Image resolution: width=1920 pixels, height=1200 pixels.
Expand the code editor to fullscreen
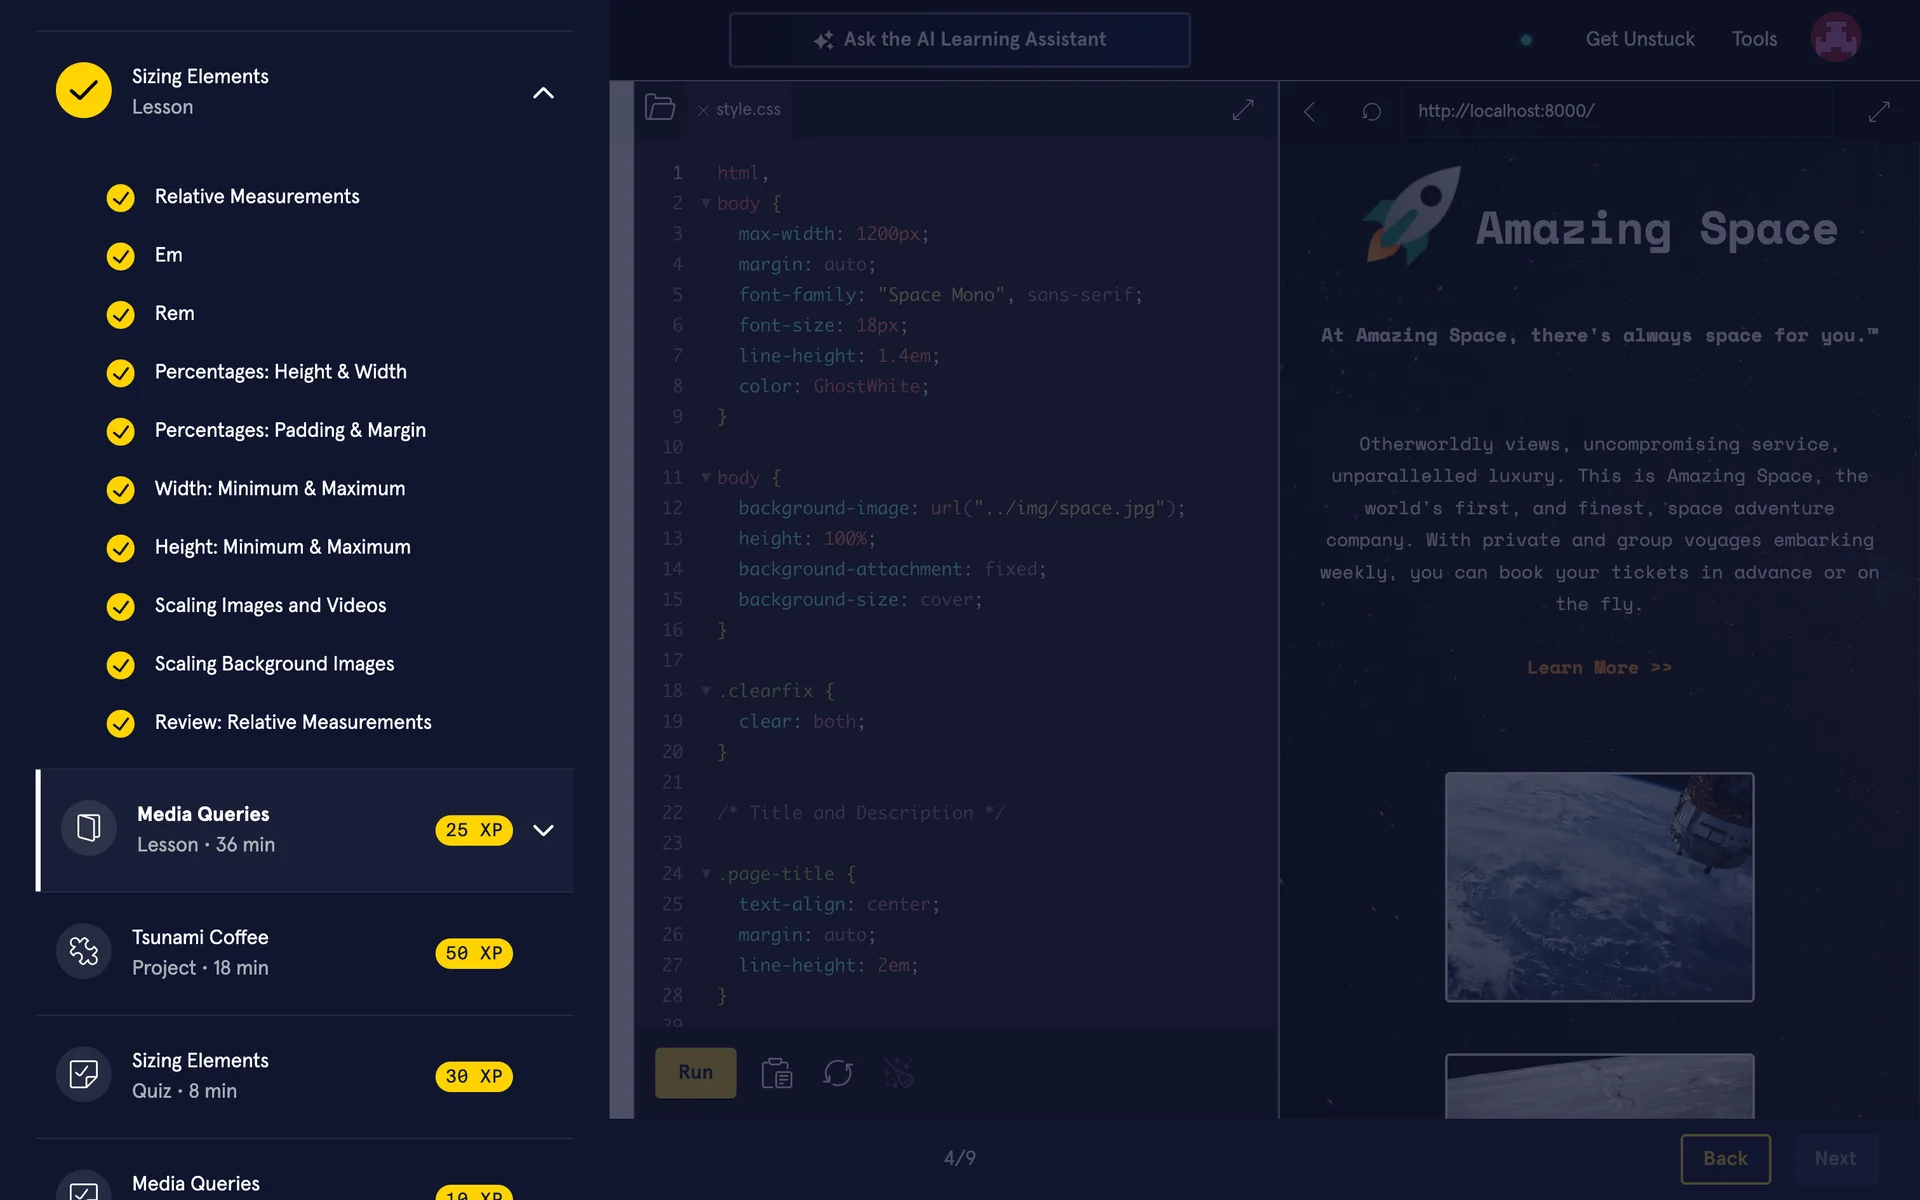point(1243,110)
